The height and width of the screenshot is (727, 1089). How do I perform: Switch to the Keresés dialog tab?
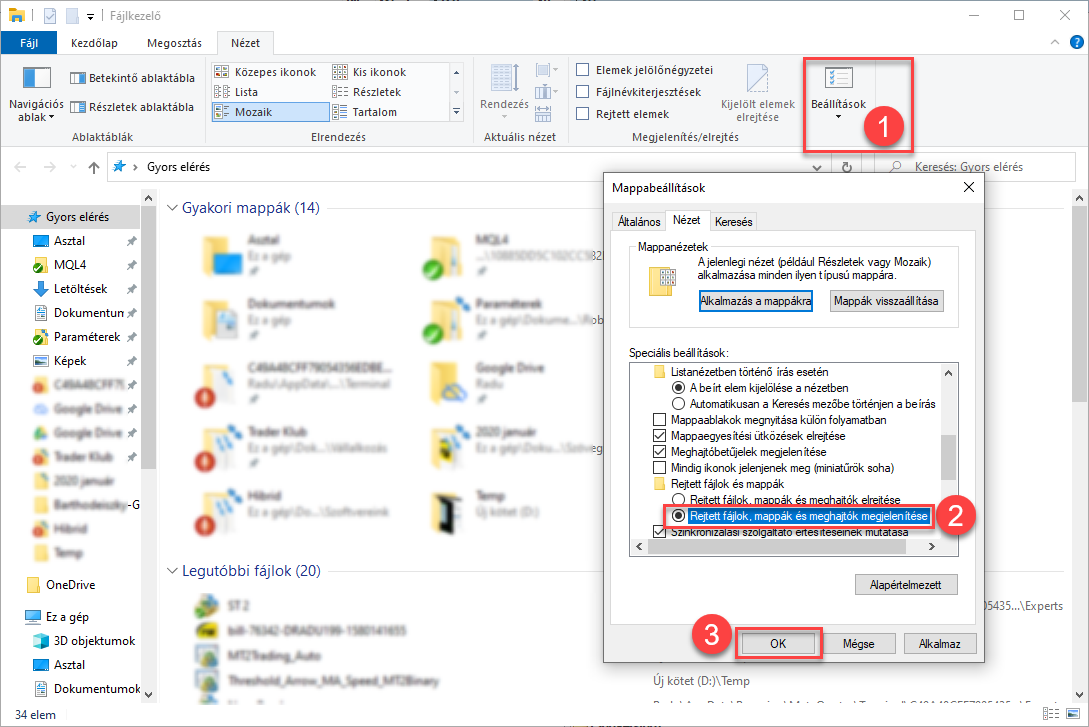point(733,222)
